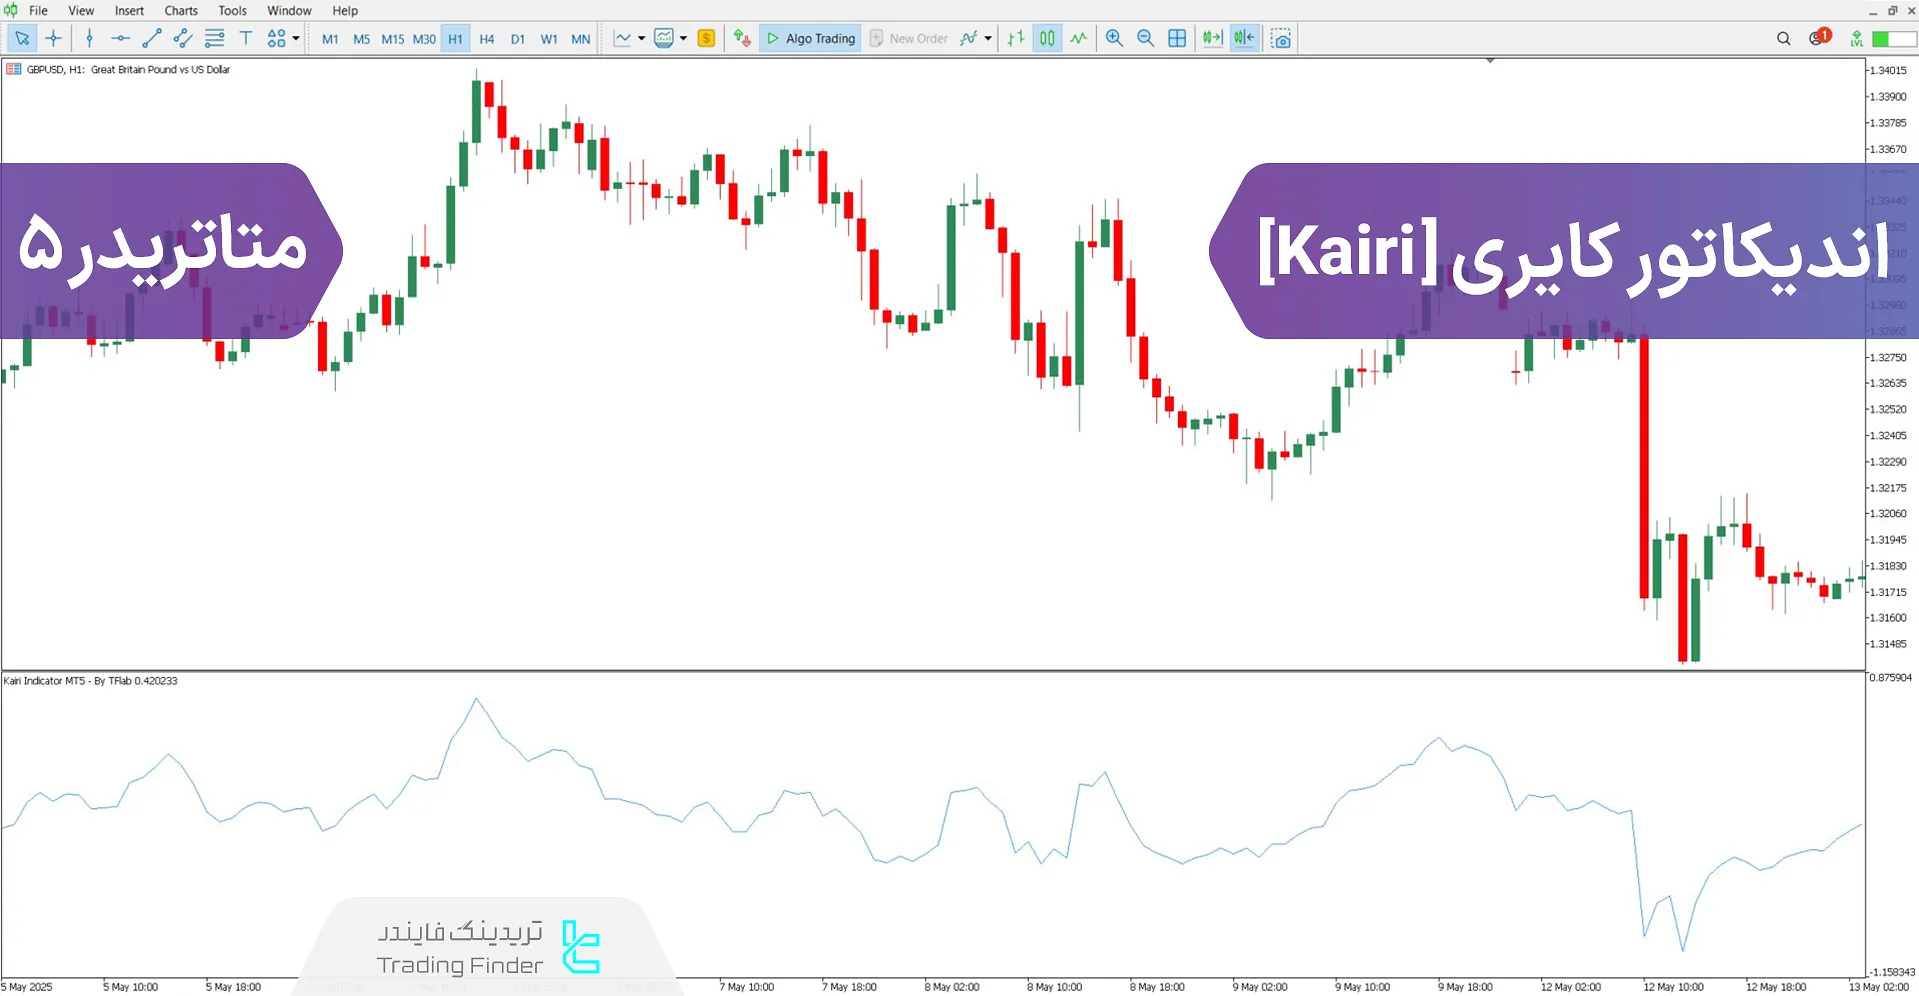Zoom out of the chart
This screenshot has height=996, width=1919.
[x=1145, y=38]
